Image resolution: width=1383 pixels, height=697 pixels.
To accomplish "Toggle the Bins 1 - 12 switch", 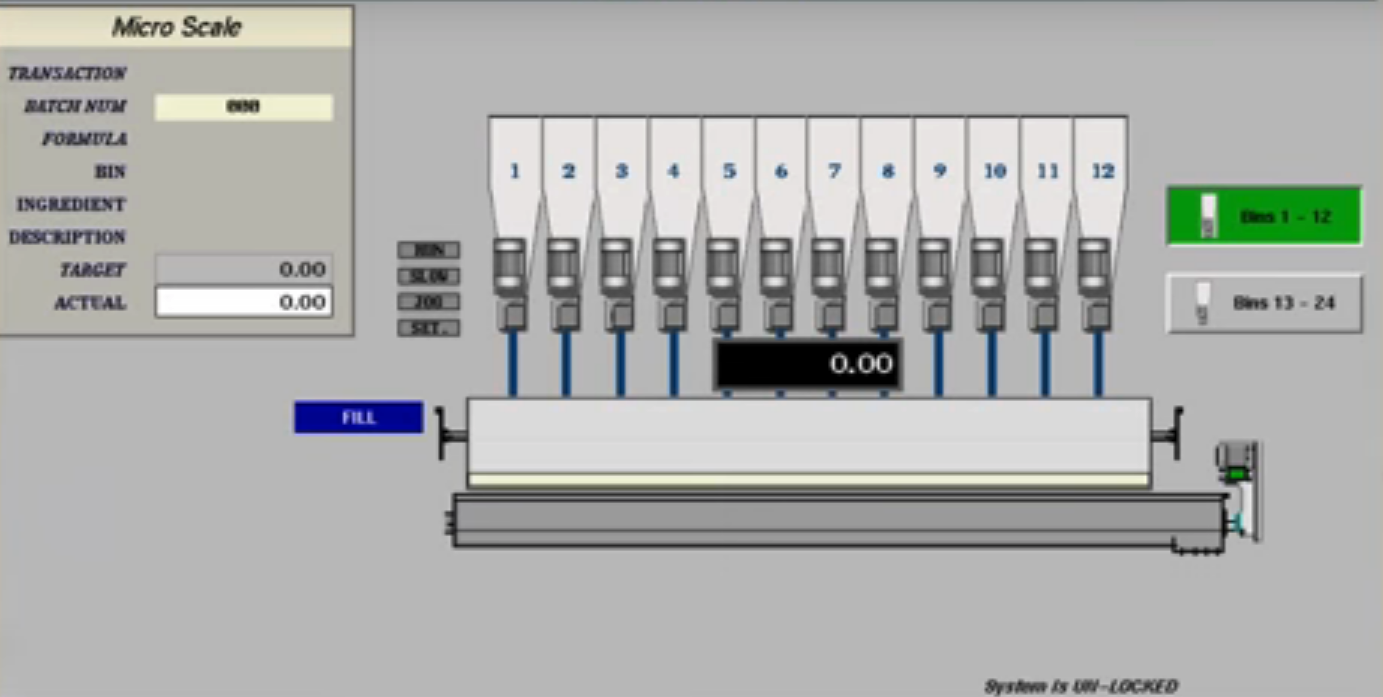I will 1263,214.
